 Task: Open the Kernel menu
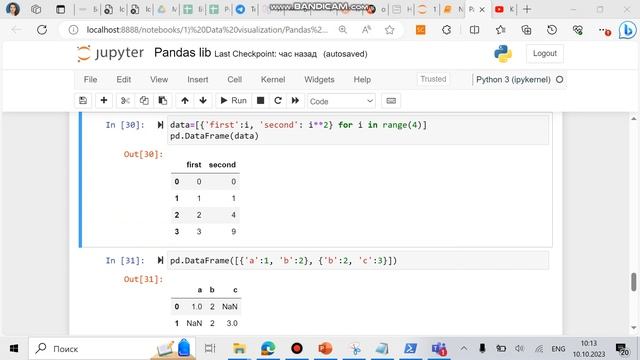point(273,80)
